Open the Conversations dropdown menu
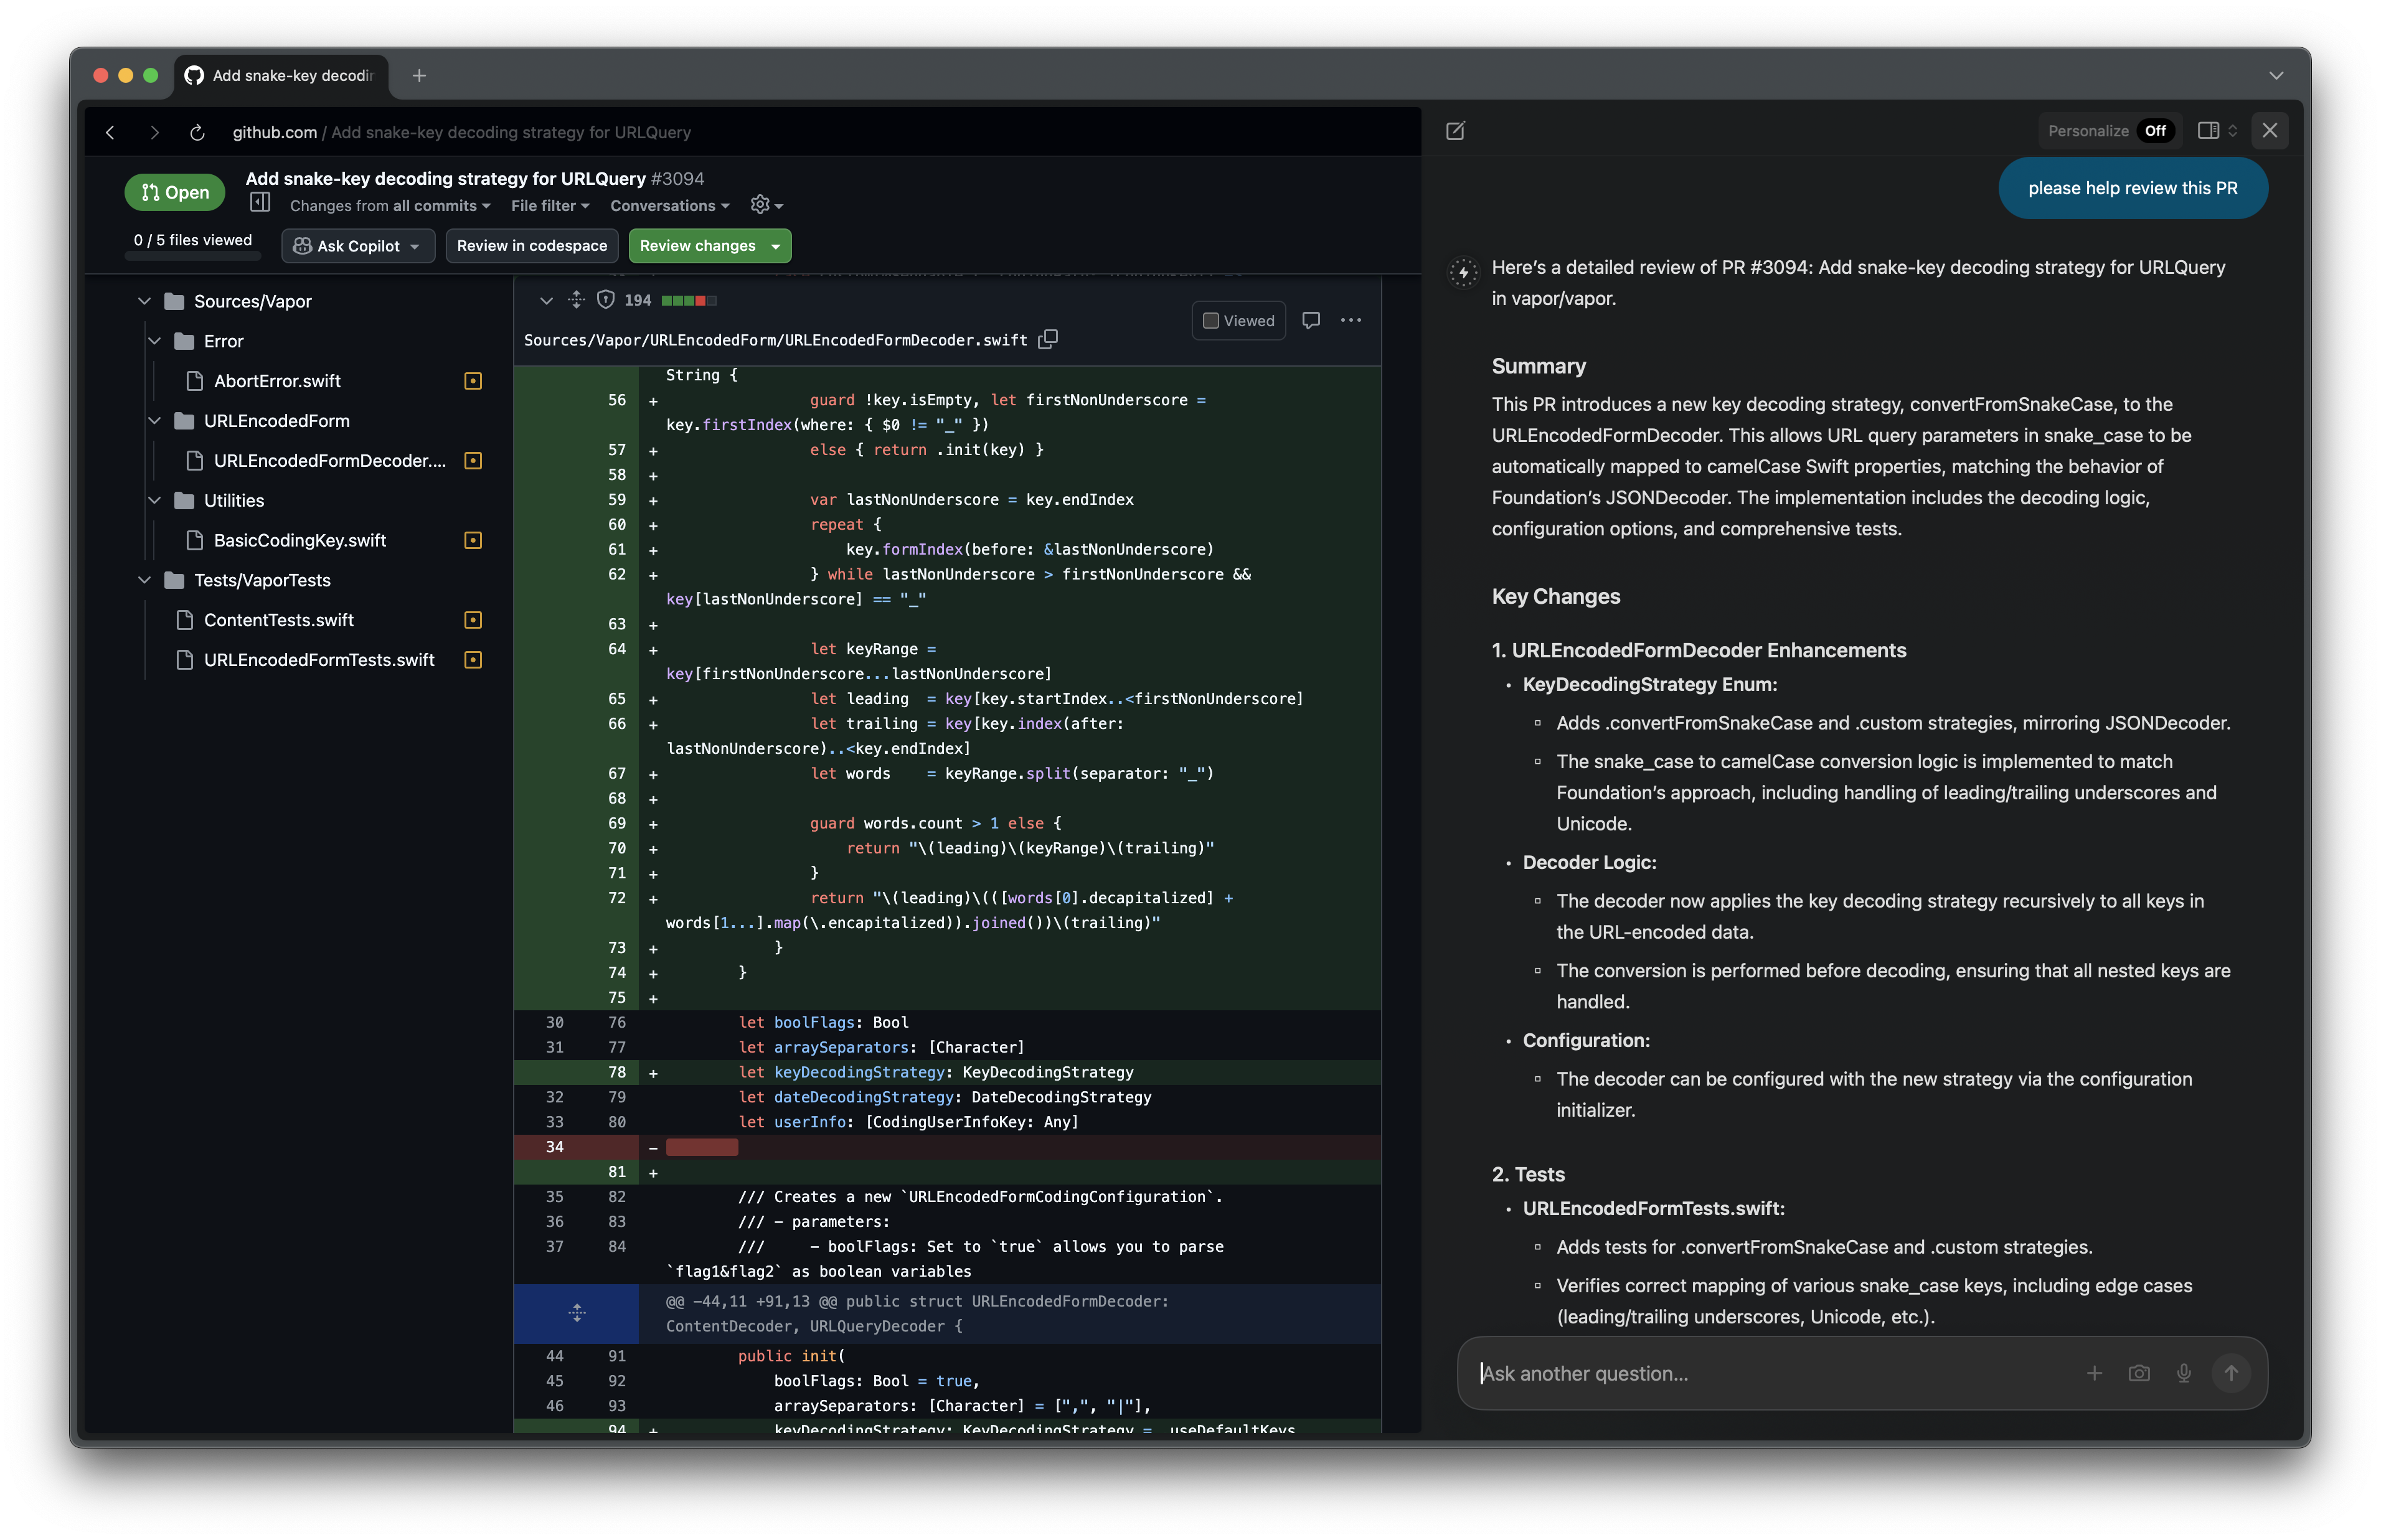 tap(669, 206)
